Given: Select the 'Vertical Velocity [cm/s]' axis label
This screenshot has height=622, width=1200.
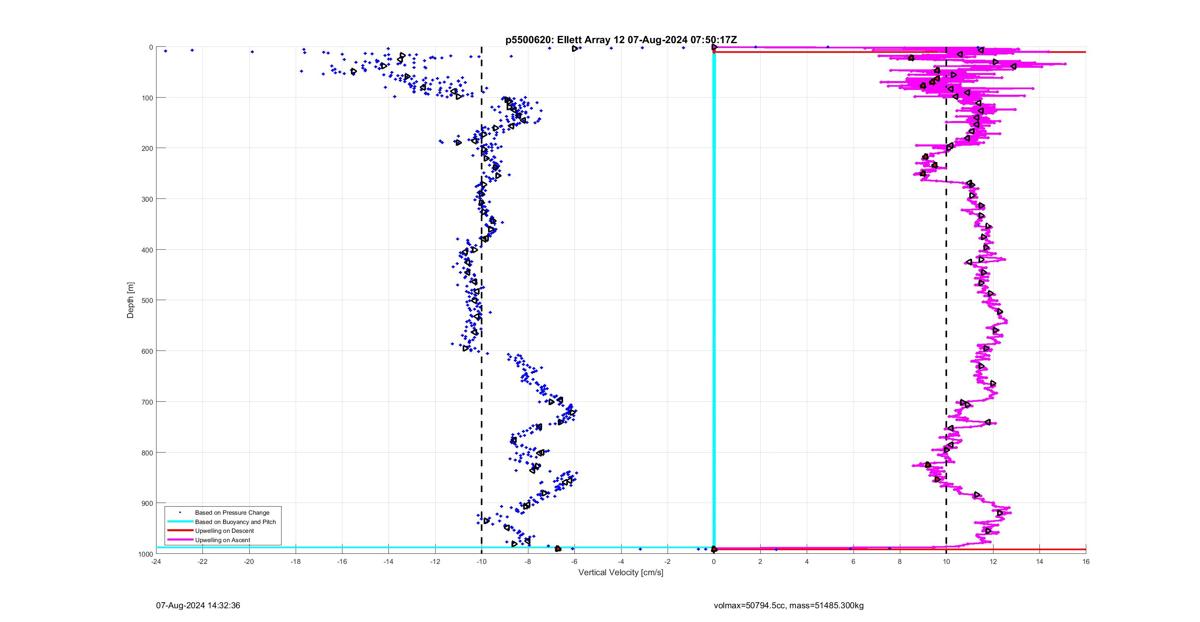Looking at the screenshot, I should coord(621,572).
